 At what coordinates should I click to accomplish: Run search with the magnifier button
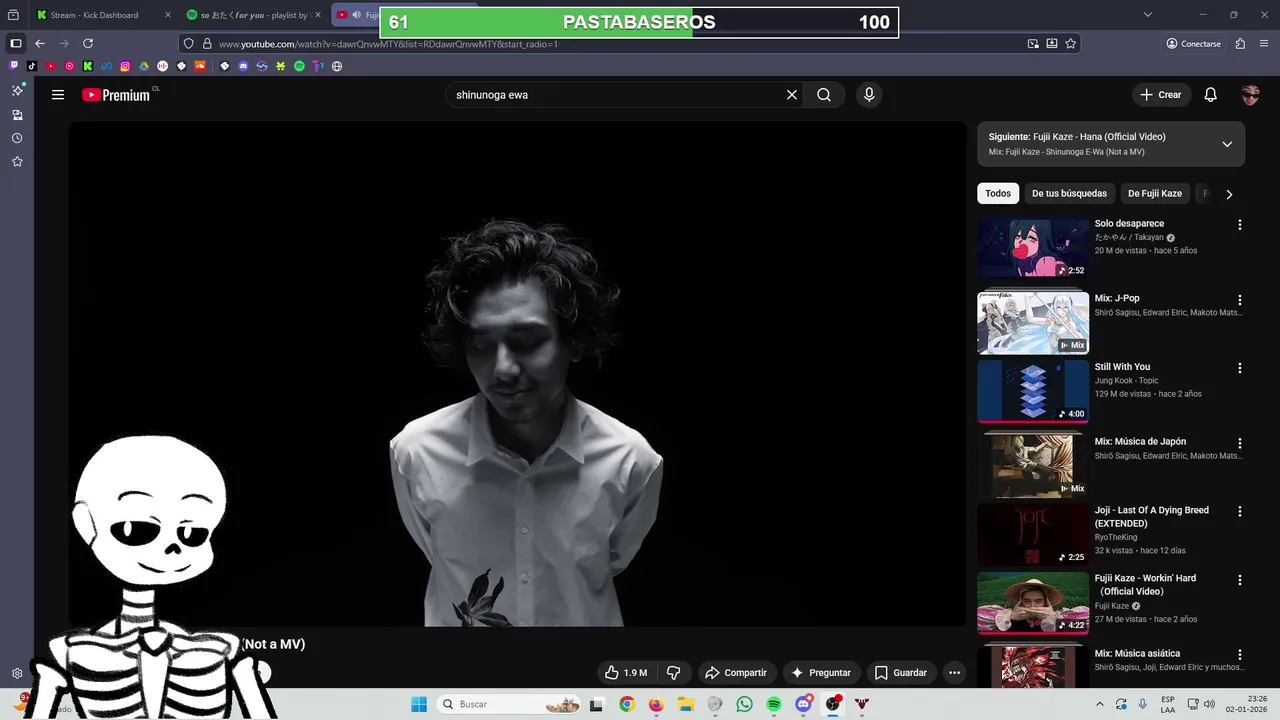824,95
